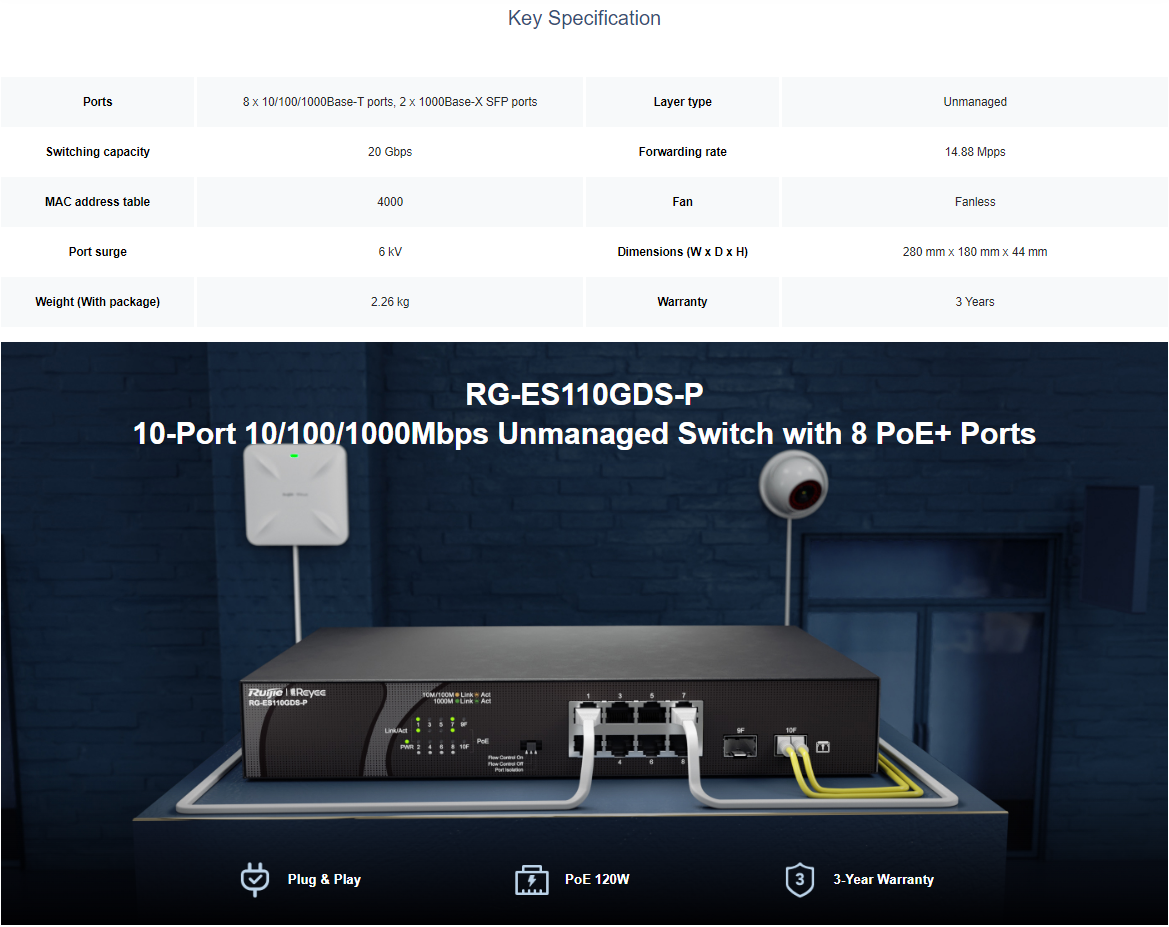Select the Warranty label cell
Viewport: 1169px width, 927px height.
682,301
